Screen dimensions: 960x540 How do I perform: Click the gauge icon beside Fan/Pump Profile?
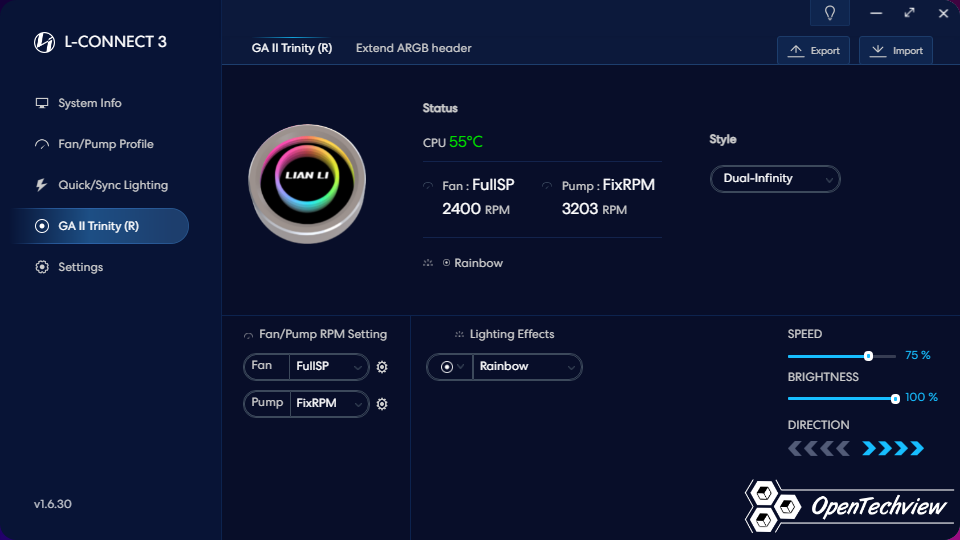pyautogui.click(x=42, y=144)
